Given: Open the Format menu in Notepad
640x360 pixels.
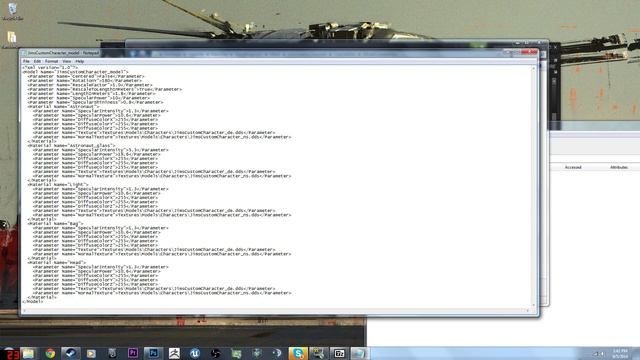Looking at the screenshot, I should tap(51, 61).
